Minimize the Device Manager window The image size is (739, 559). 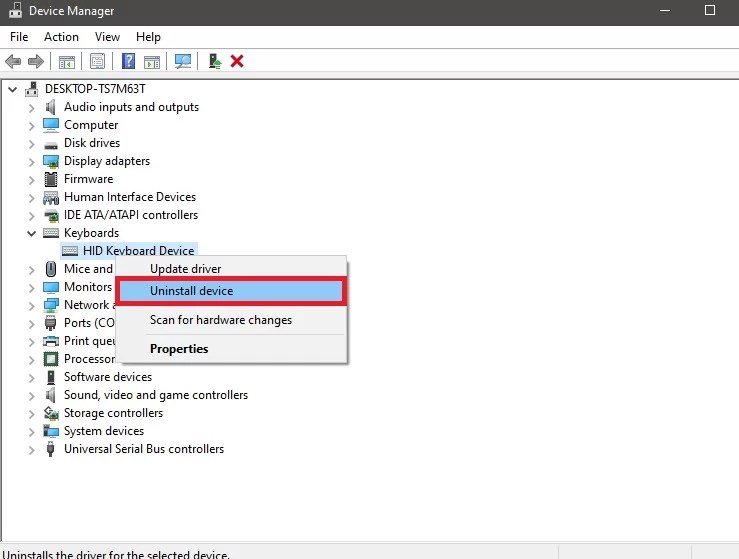tap(665, 10)
